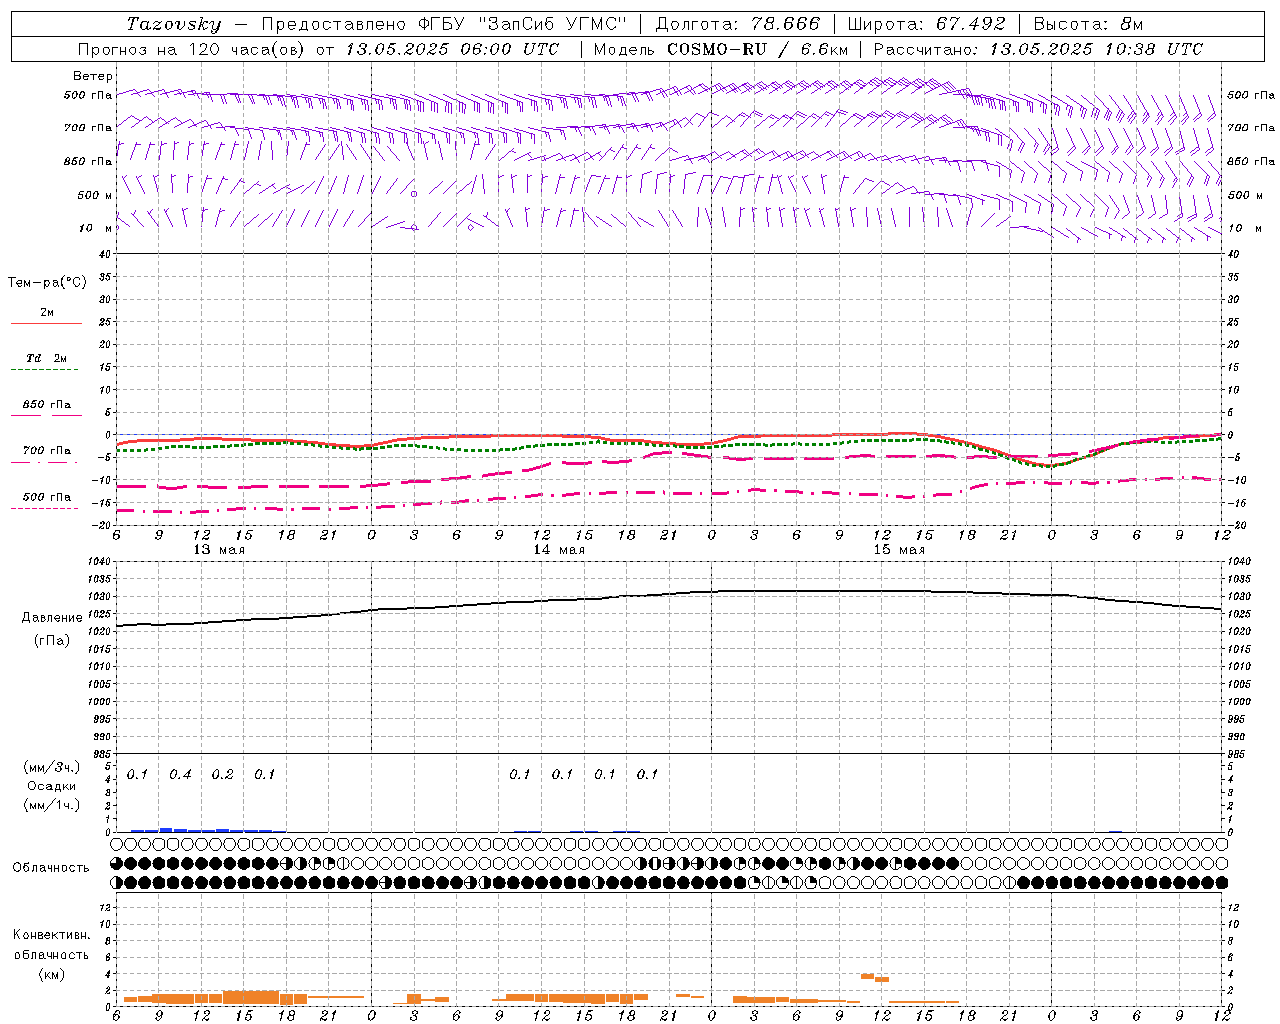Click the 850 гПа temperature legend entry
This screenshot has width=1280, height=1024.
(46, 405)
